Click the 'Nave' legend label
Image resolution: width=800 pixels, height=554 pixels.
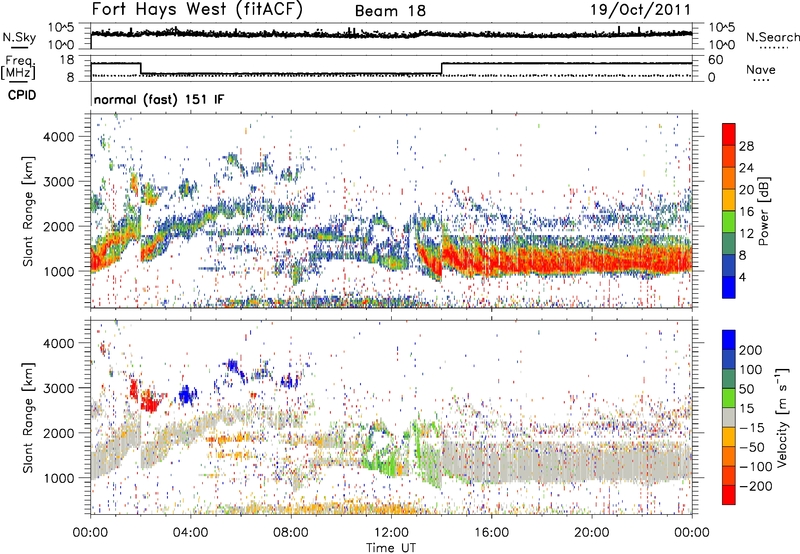761,69
